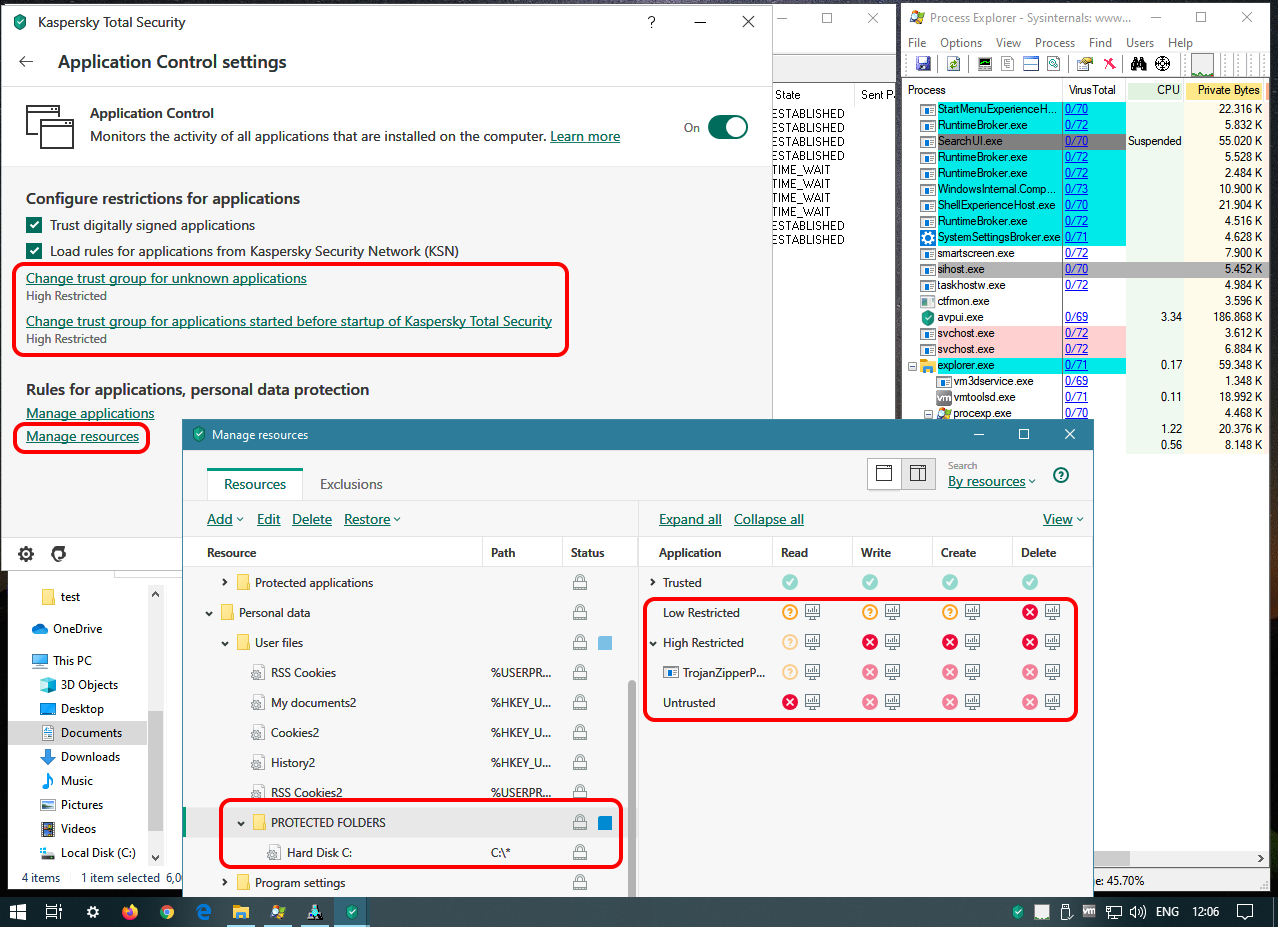Collapse the User files tree node
Viewport: 1278px width, 927px height.
225,643
